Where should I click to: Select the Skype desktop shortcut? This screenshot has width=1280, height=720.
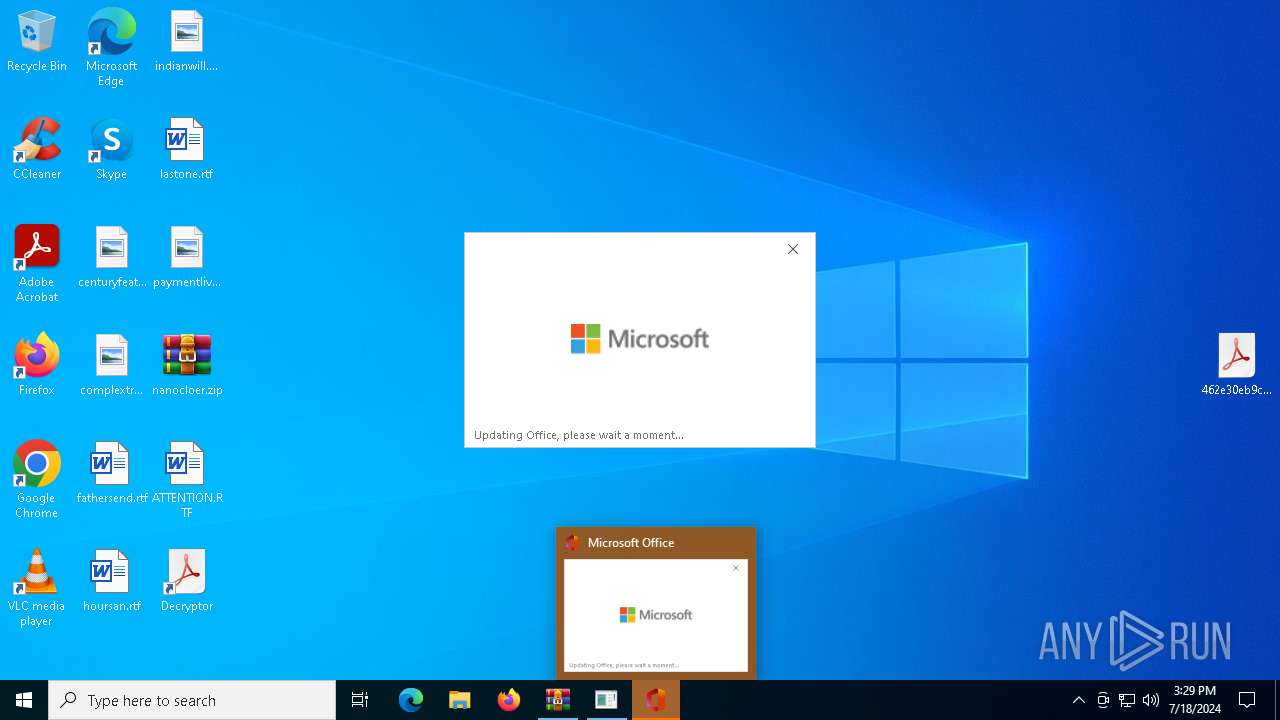(111, 150)
